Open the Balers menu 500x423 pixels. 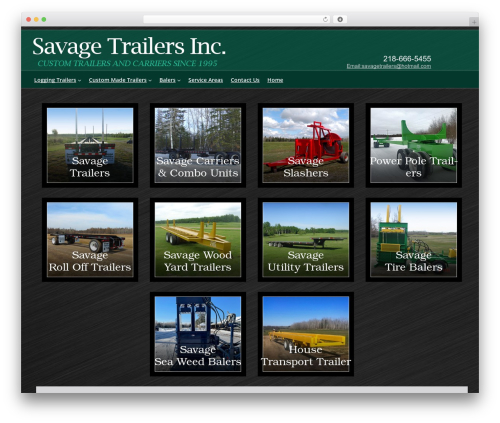tap(167, 80)
